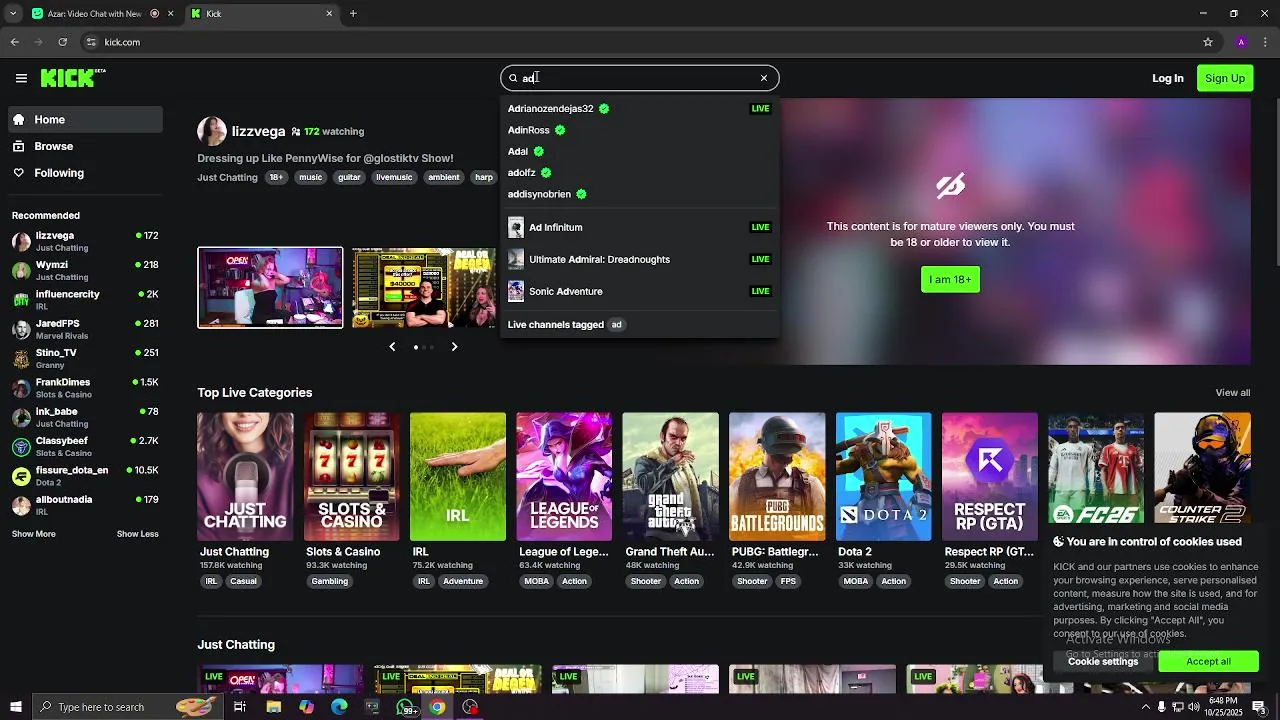Click the Log In button
The height and width of the screenshot is (720, 1280).
point(1167,78)
